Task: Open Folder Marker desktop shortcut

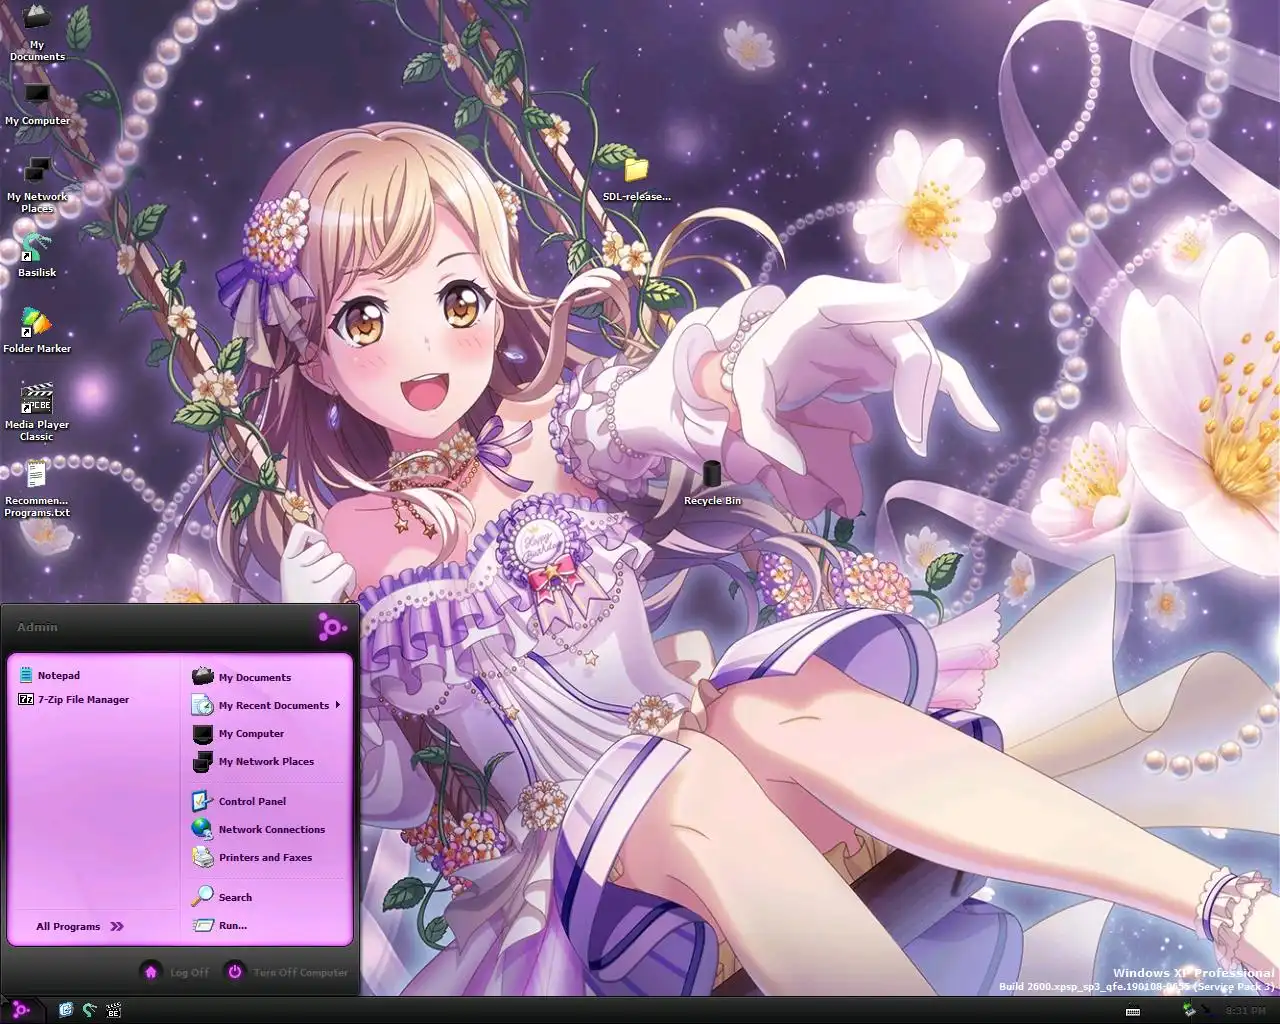Action: tap(37, 331)
